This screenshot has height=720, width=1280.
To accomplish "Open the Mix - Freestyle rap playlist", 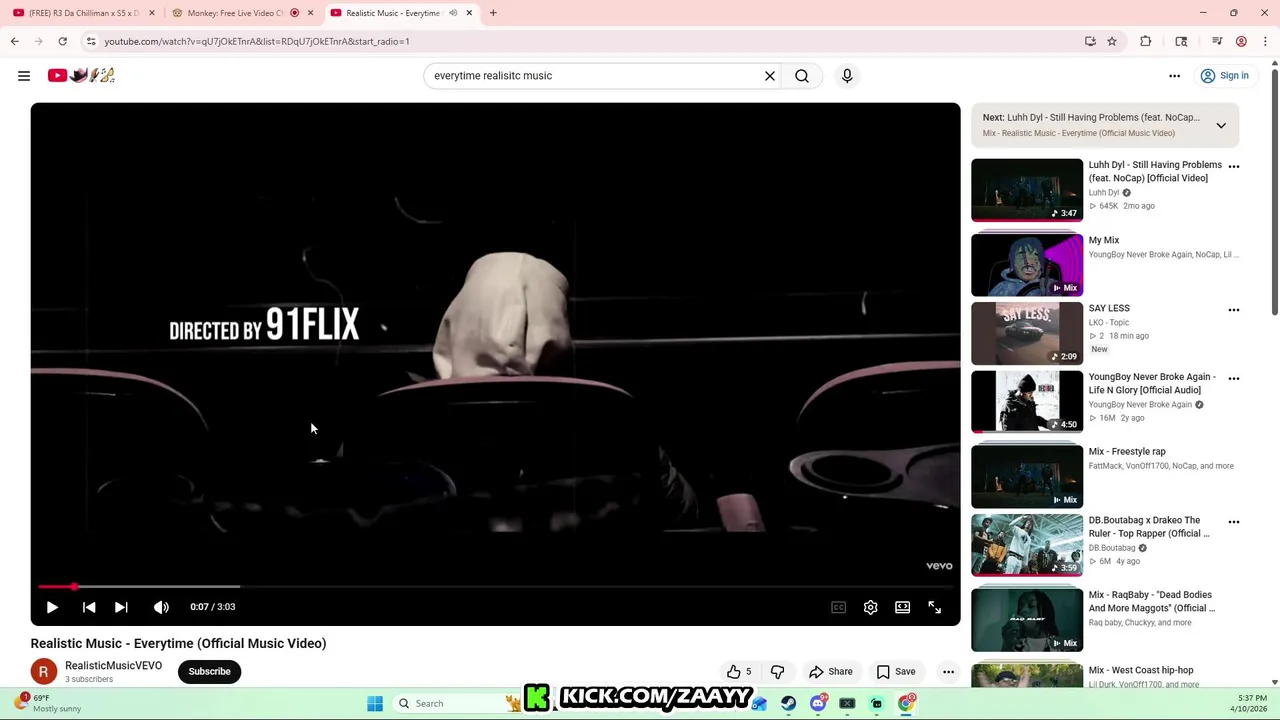I will pyautogui.click(x=1127, y=451).
